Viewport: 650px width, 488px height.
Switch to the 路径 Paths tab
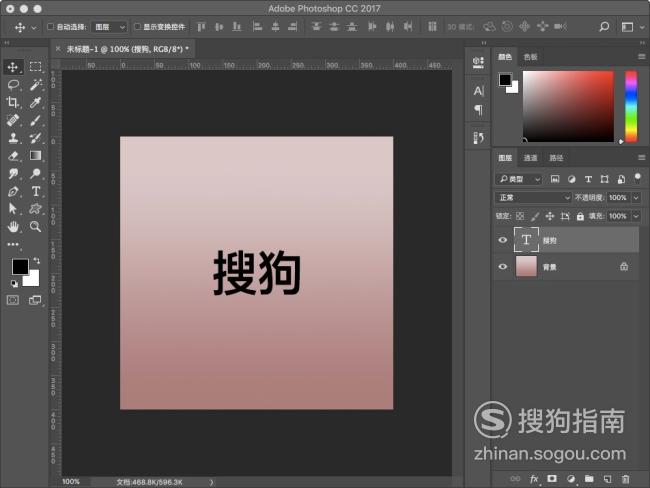coord(556,158)
